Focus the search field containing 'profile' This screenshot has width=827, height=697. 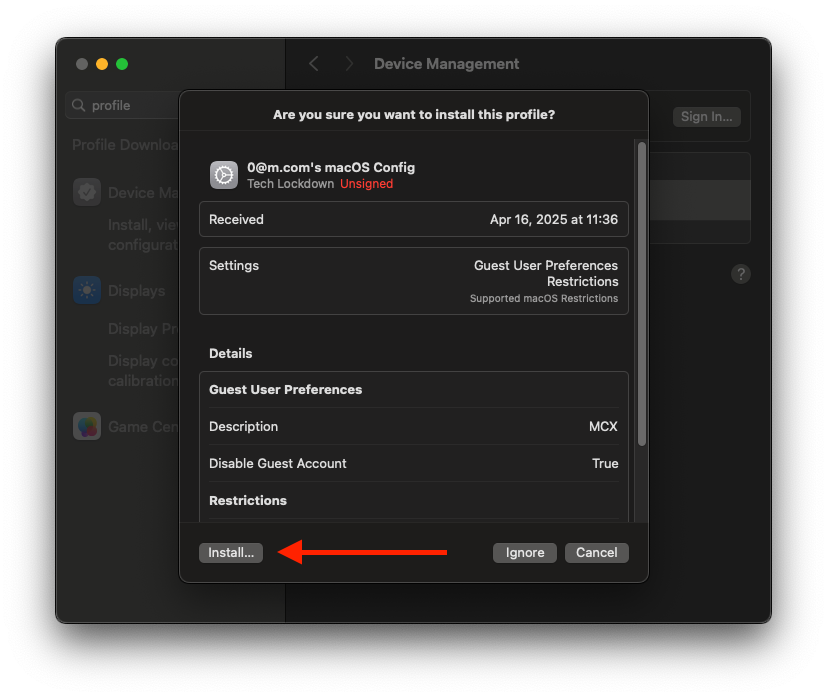(x=122, y=105)
